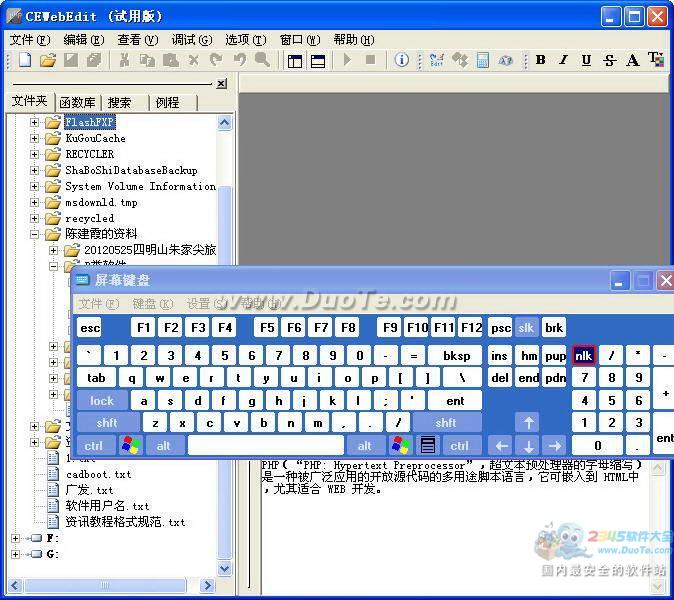This screenshot has width=674, height=600.
Task: Click the Find magnifier toolbar icon
Action: pyautogui.click(x=262, y=59)
